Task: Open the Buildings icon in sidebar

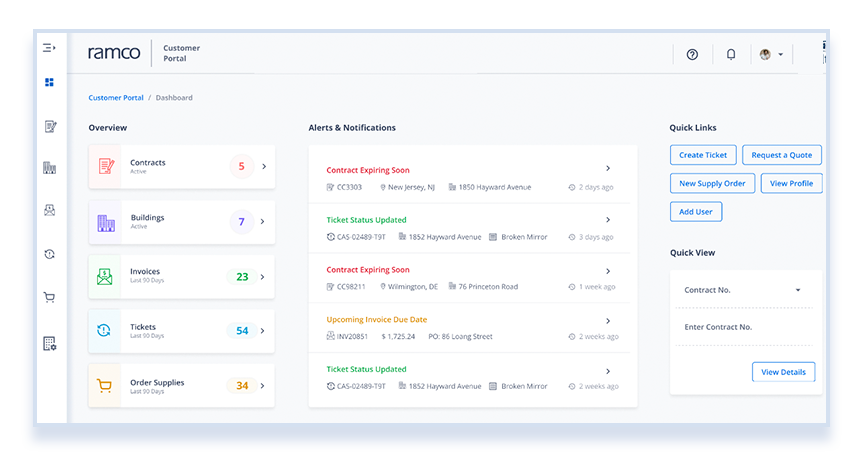Action: point(50,168)
